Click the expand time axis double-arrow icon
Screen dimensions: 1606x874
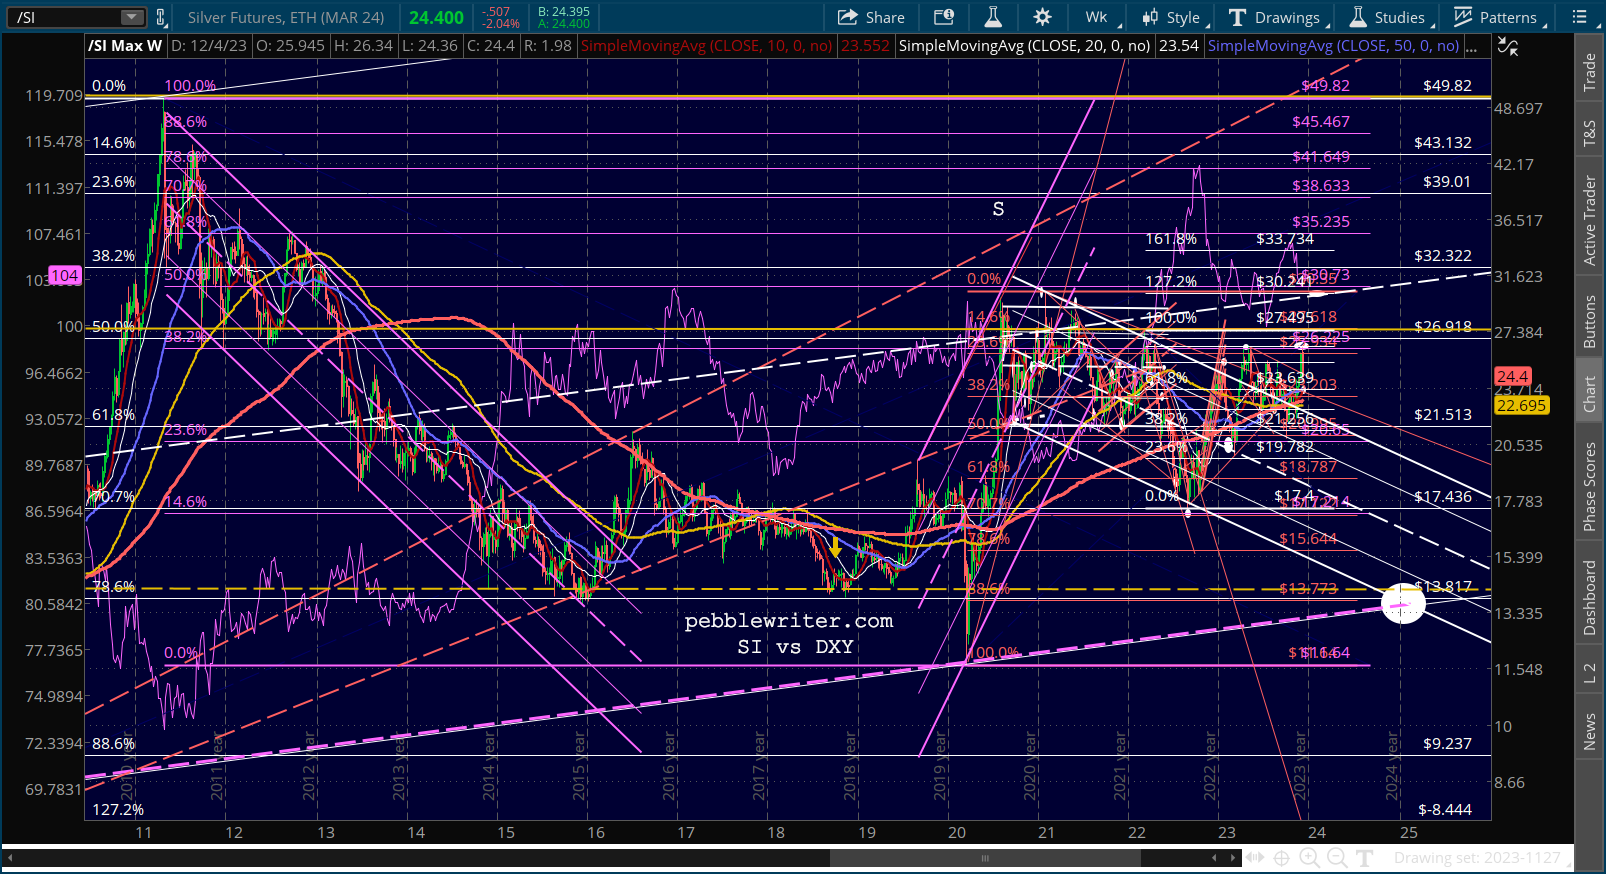(1254, 858)
